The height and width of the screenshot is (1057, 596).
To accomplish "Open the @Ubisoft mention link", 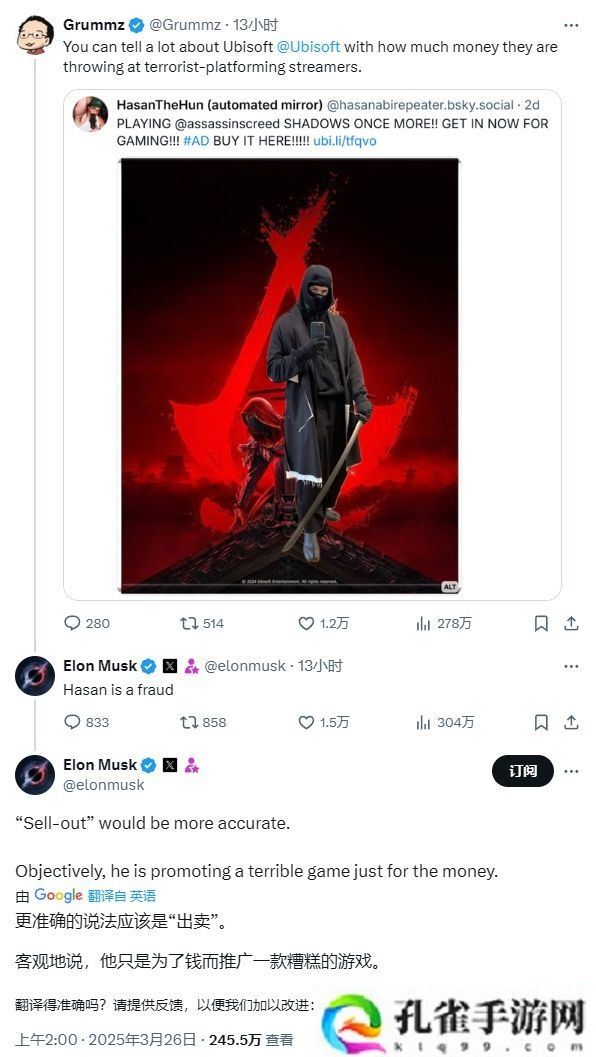I will [x=309, y=47].
